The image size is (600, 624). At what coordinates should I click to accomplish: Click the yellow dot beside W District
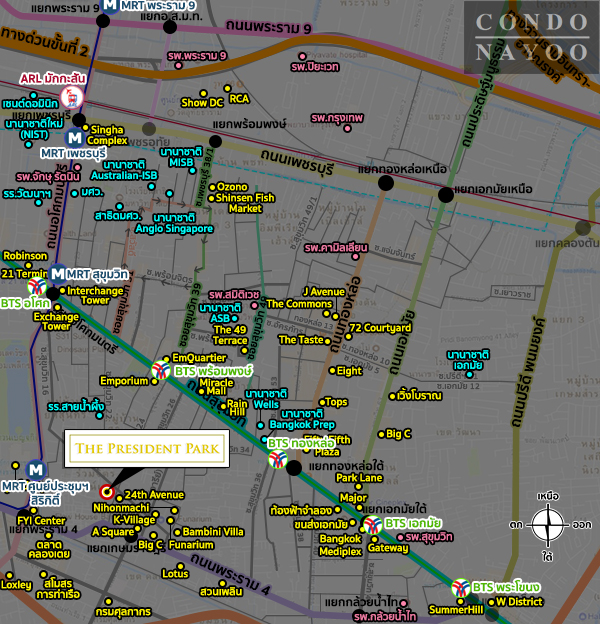pyautogui.click(x=491, y=602)
